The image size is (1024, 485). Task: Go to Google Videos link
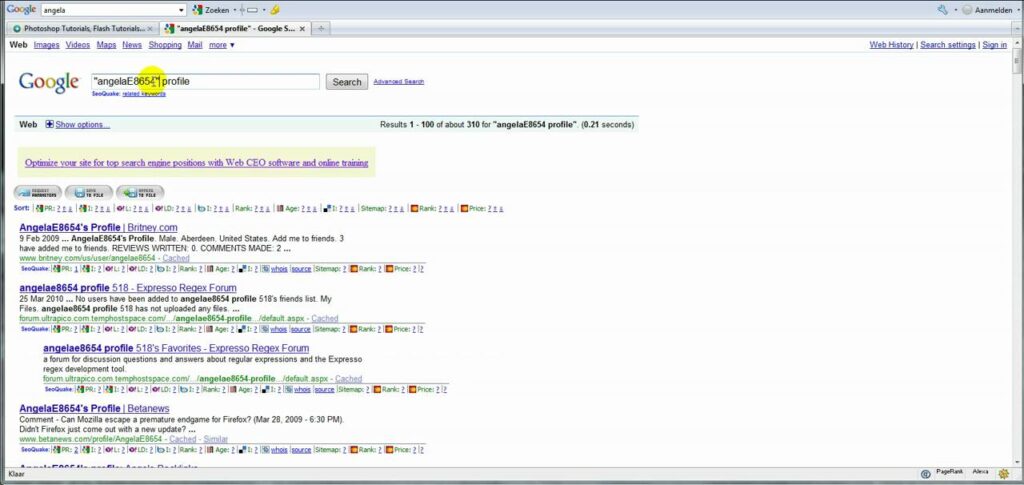(78, 45)
